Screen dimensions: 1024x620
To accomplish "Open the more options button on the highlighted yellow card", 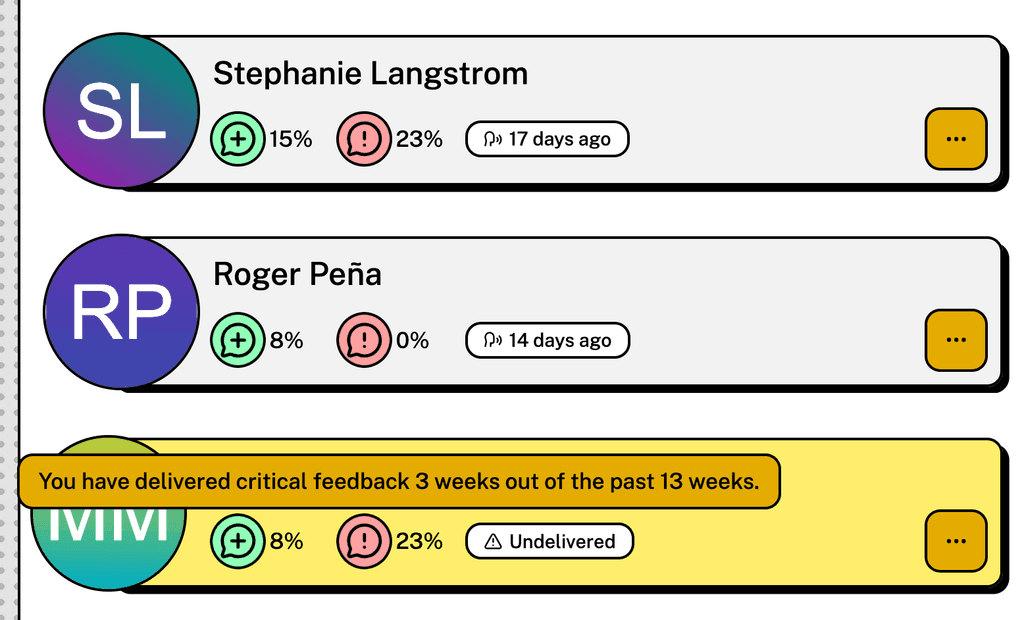I will 955,541.
